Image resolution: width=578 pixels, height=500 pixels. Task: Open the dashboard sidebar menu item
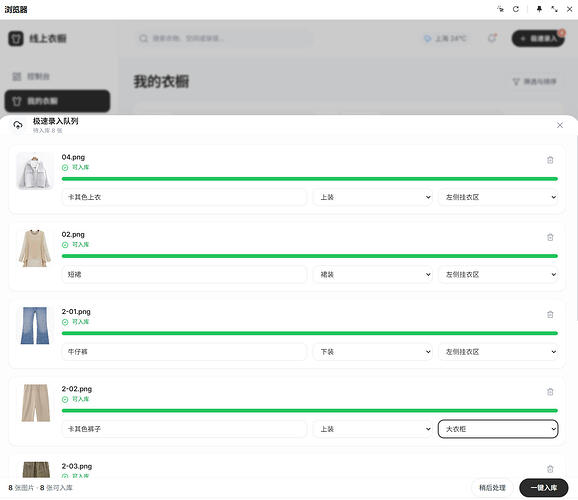57,76
